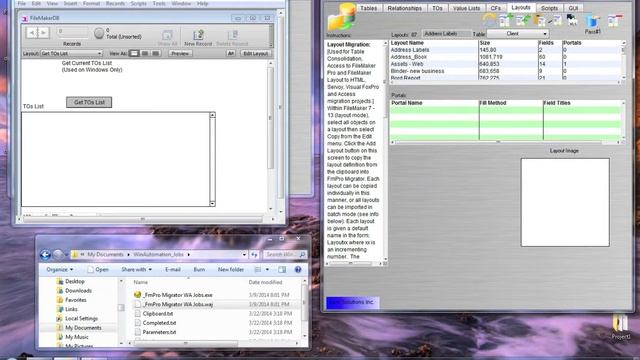Screen dimensions: 640x360
Task: Open the Table dropdown set to Client
Action: point(518,33)
